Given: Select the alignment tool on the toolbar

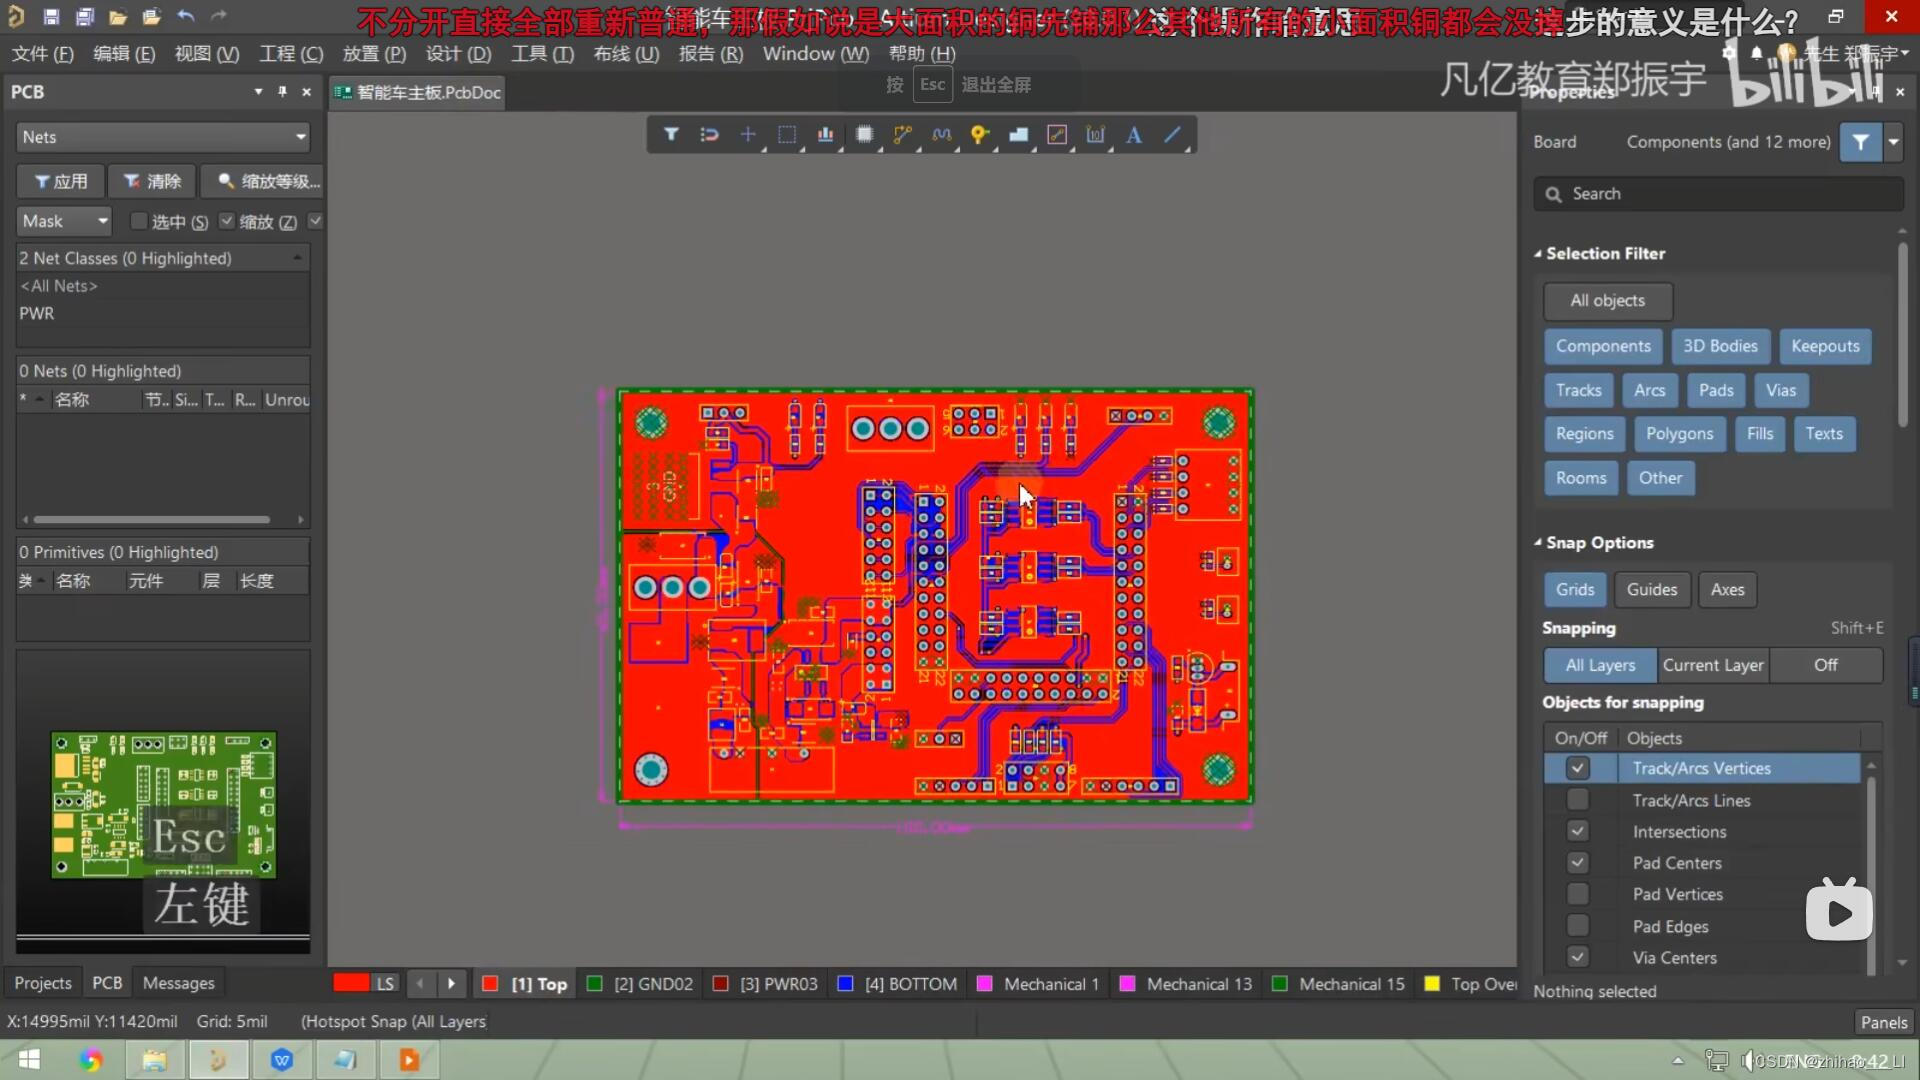Looking at the screenshot, I should click(825, 135).
